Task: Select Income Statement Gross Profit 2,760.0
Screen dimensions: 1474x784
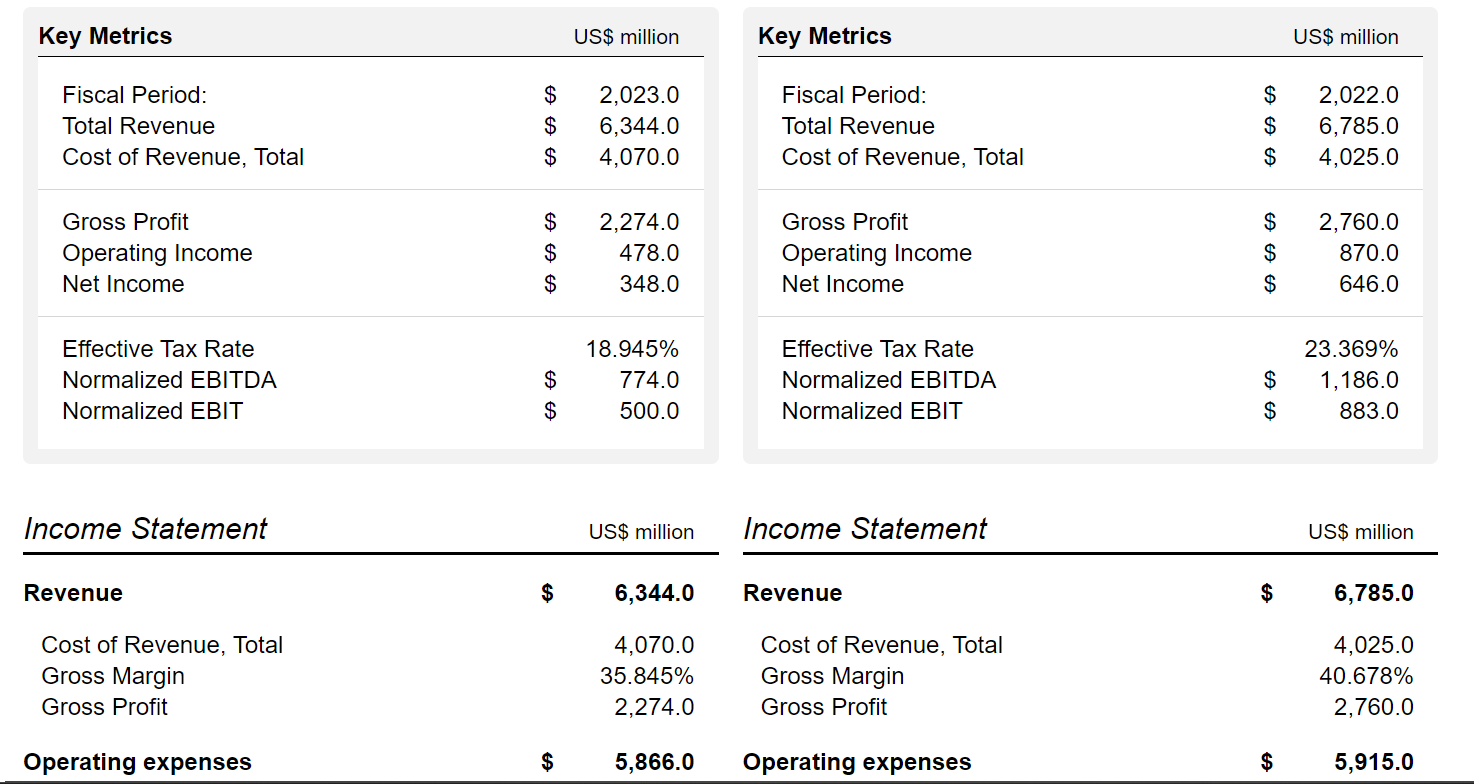Action: [1374, 707]
